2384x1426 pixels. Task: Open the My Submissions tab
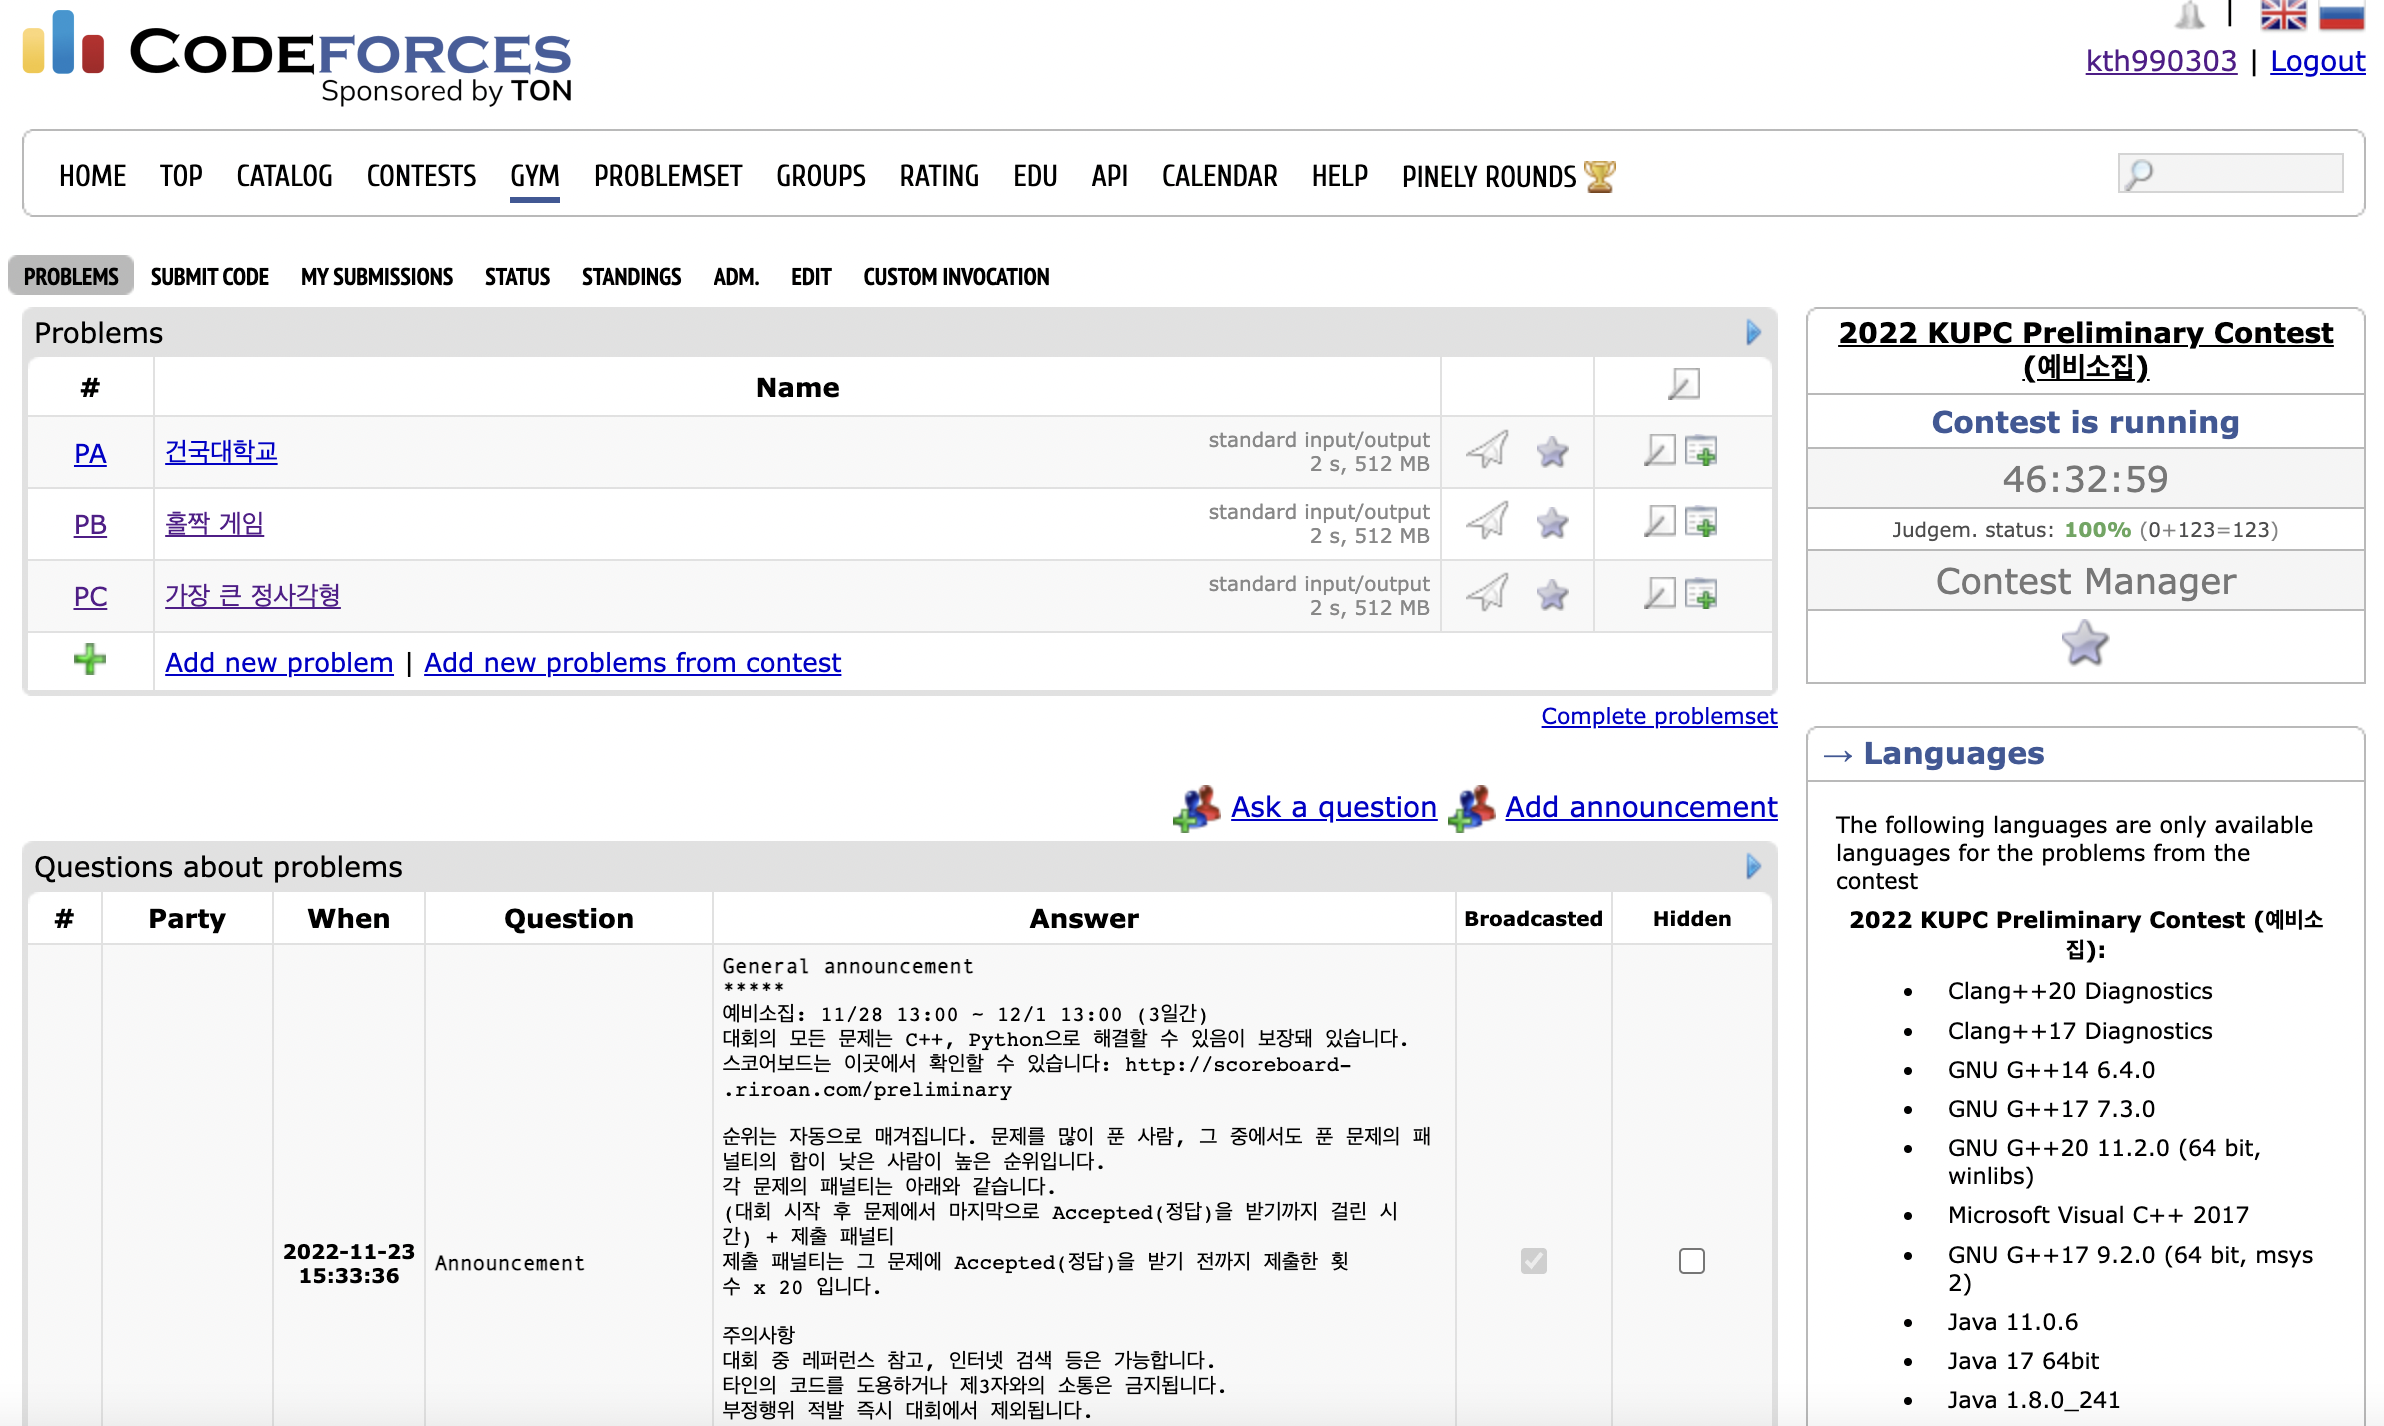point(376,277)
